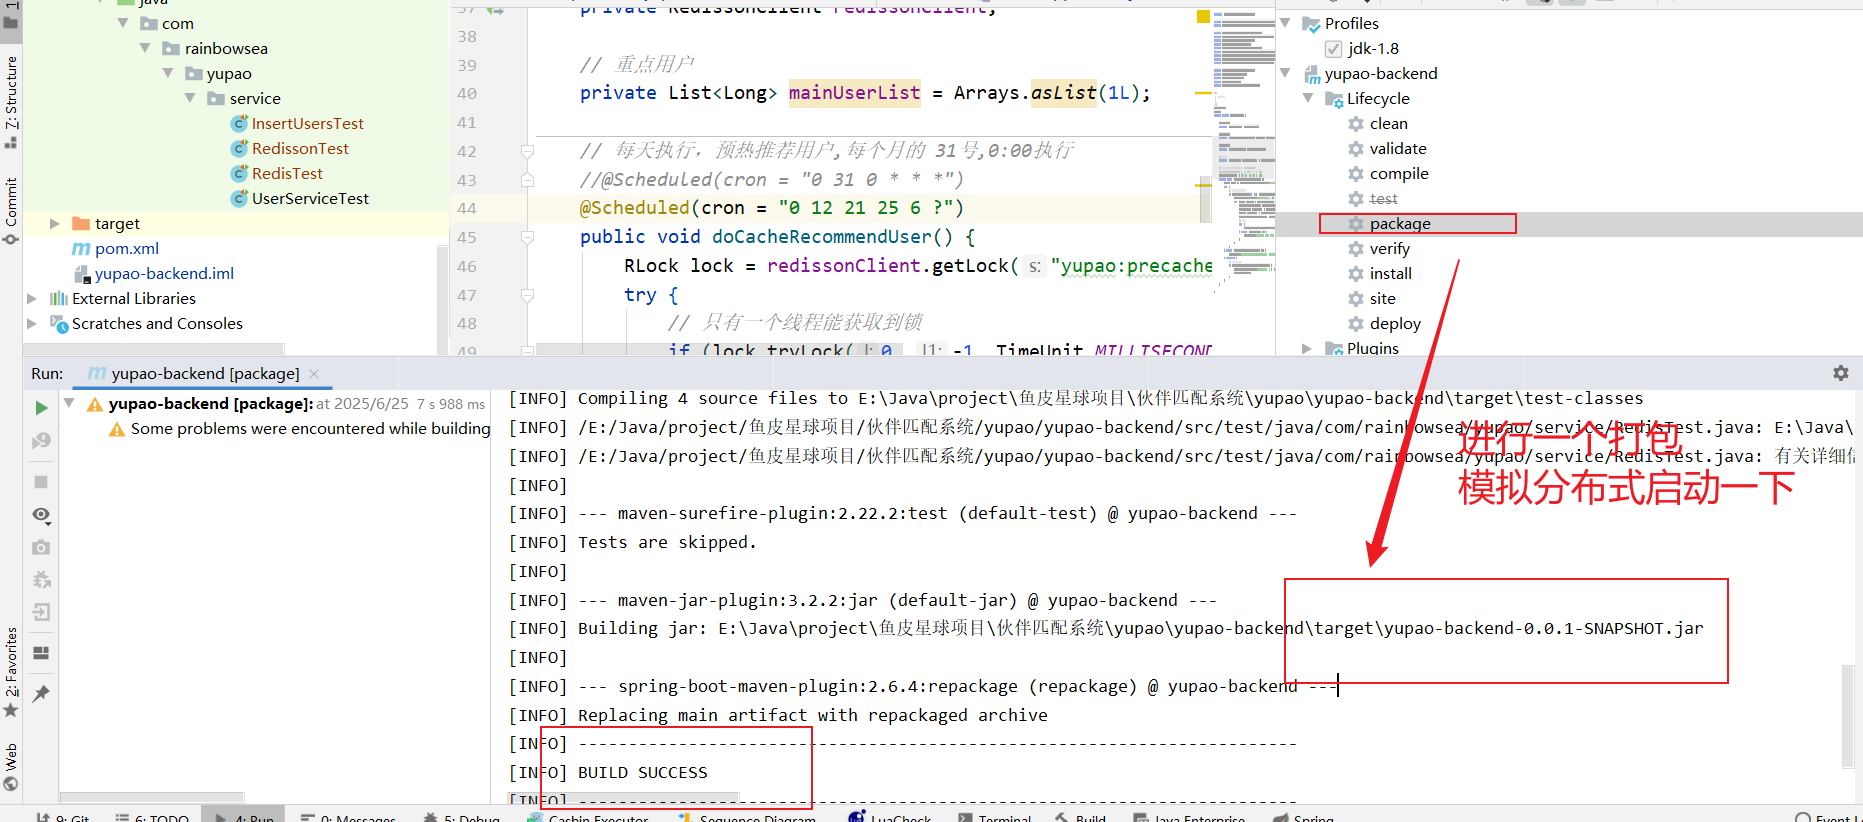Open pom.xml in the project tree
This screenshot has width=1863, height=822.
(x=126, y=249)
